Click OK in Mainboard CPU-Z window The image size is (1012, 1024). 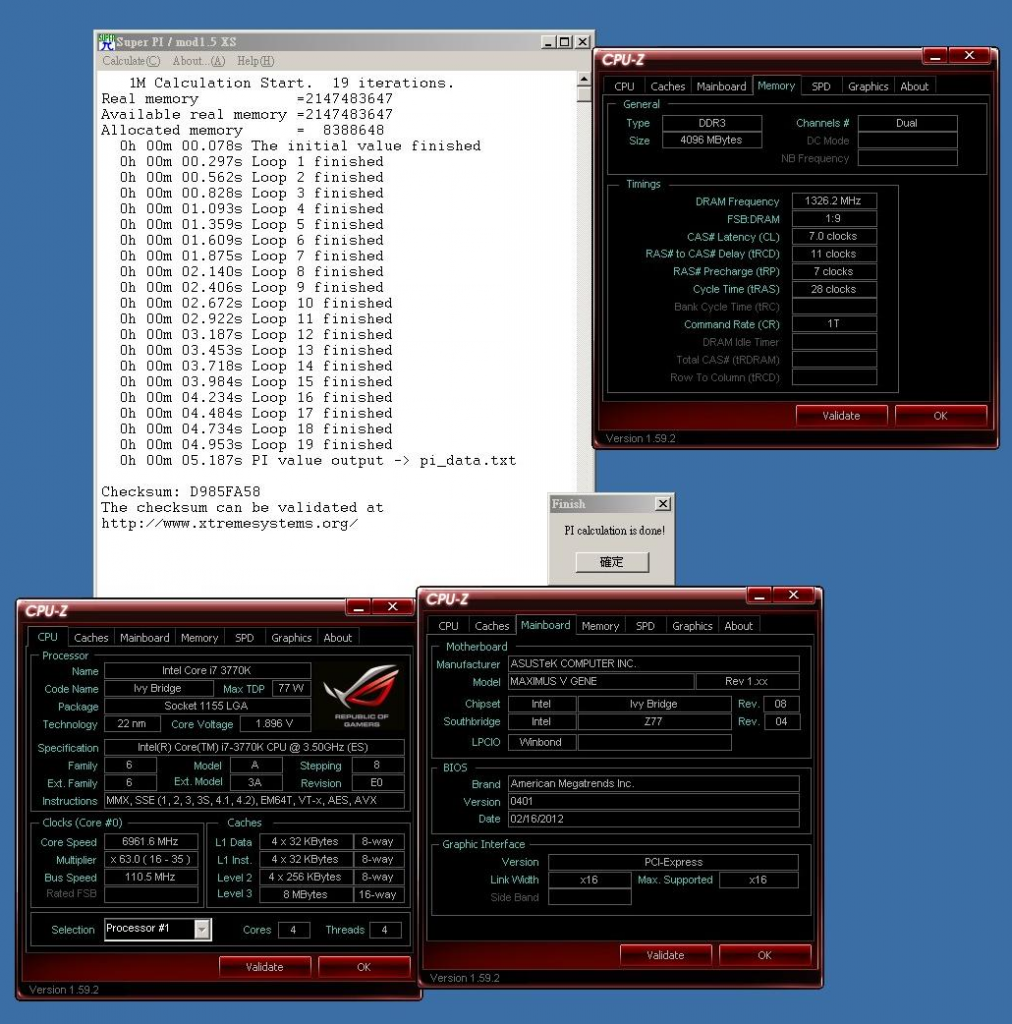click(x=765, y=955)
